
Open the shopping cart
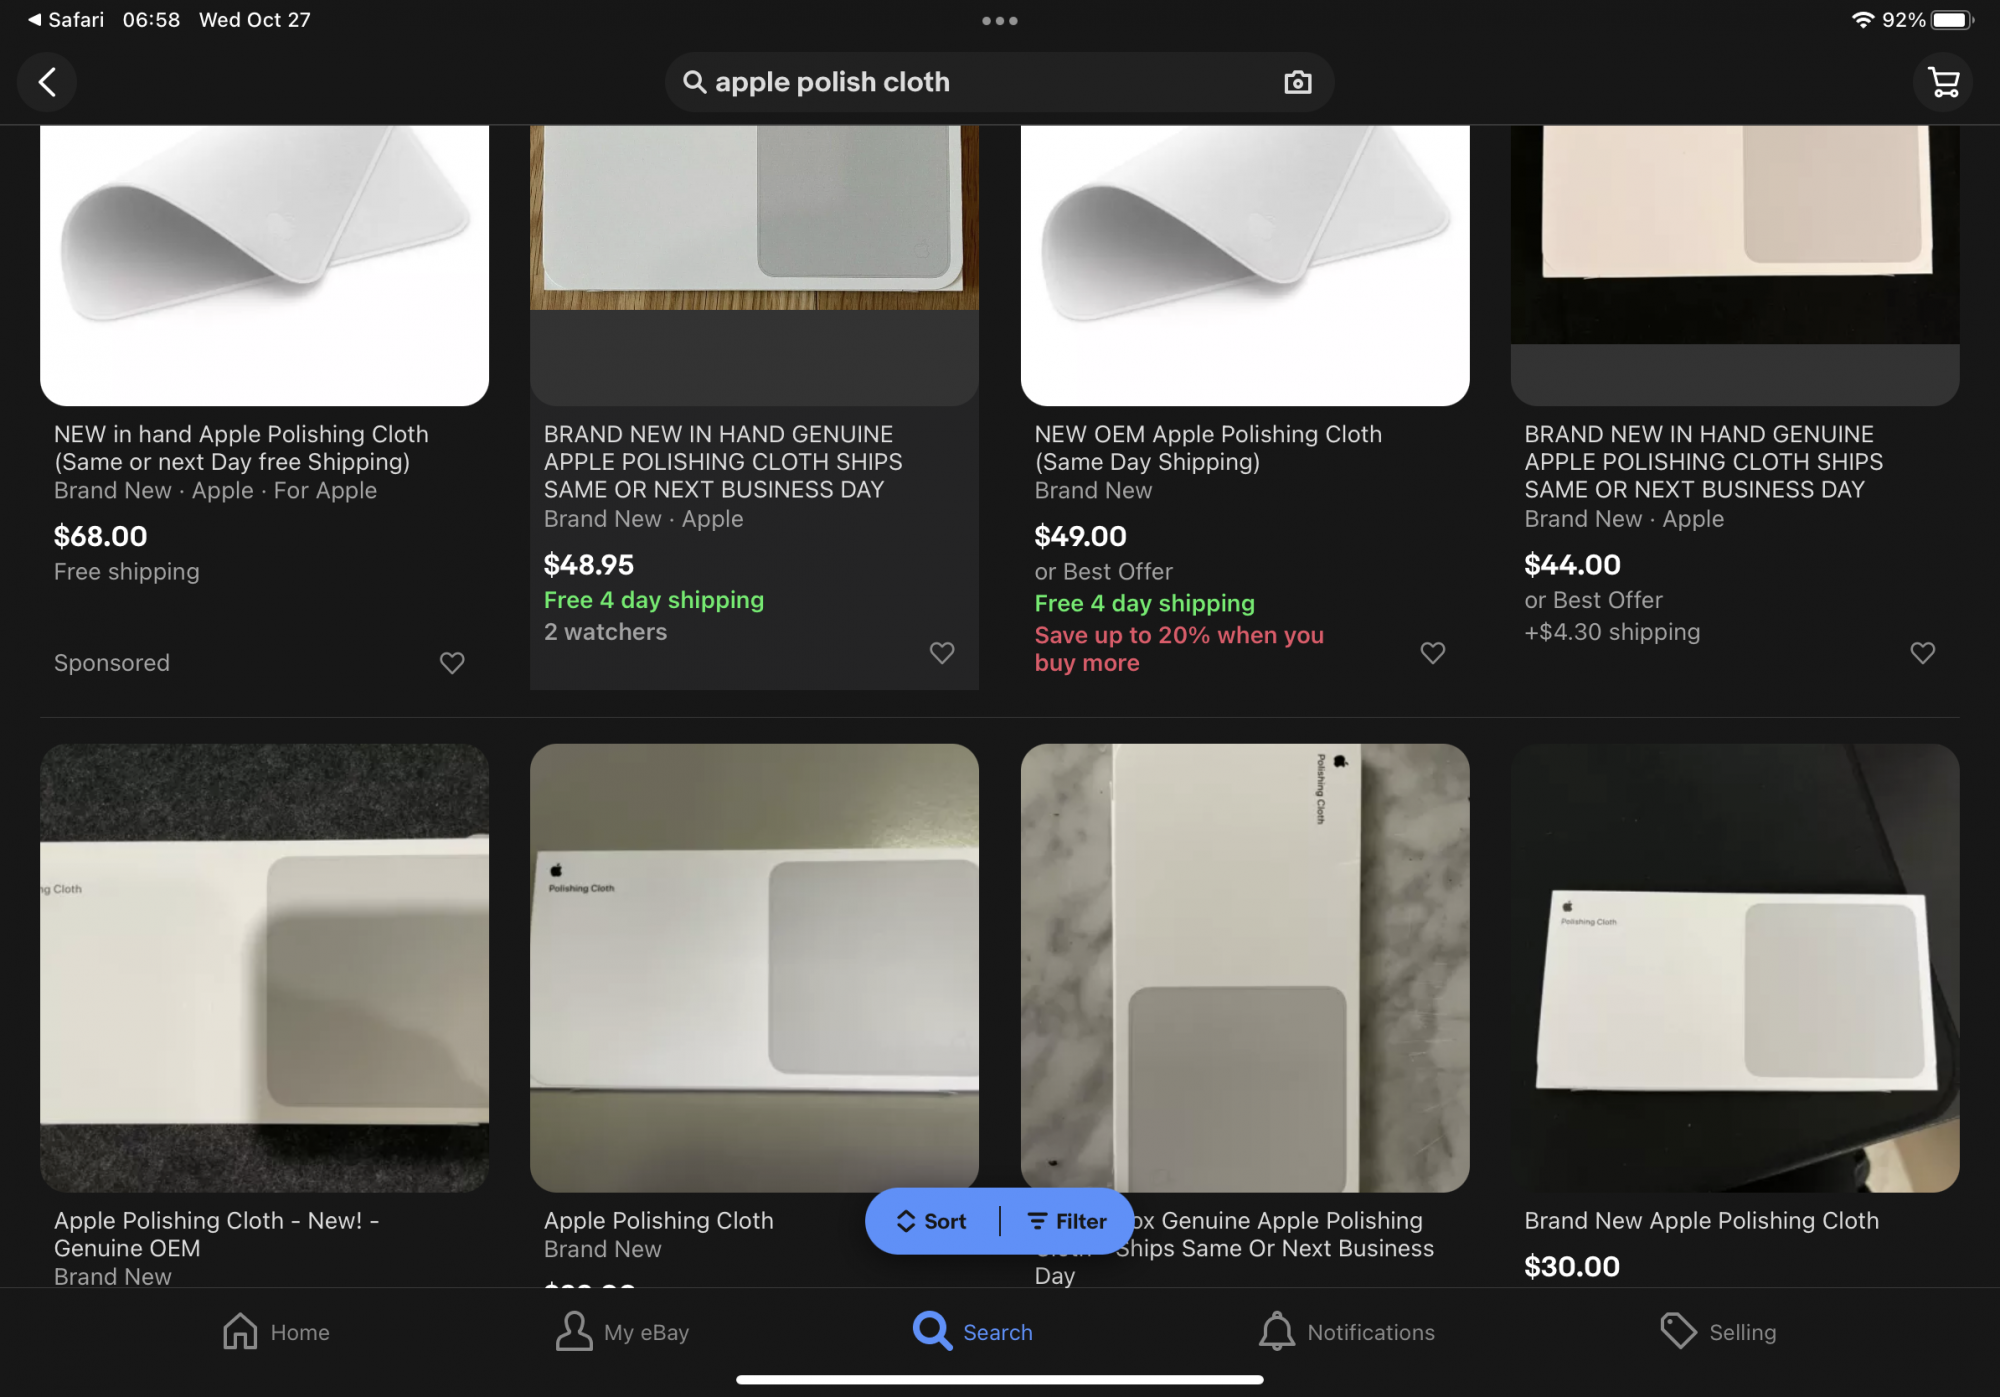click(1942, 82)
